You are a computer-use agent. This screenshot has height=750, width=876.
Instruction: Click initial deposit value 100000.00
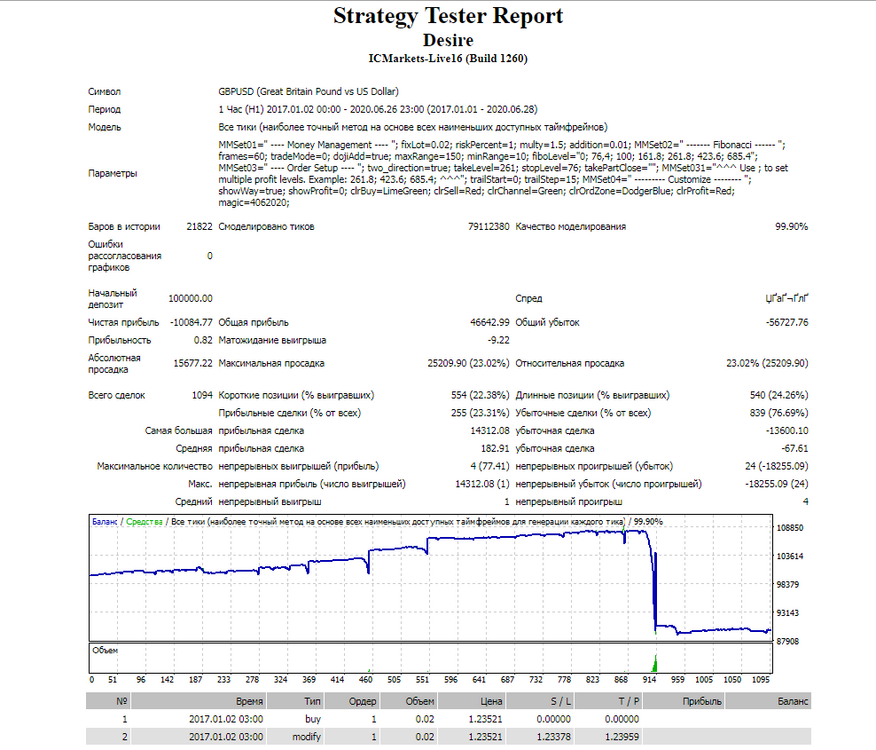click(x=191, y=299)
